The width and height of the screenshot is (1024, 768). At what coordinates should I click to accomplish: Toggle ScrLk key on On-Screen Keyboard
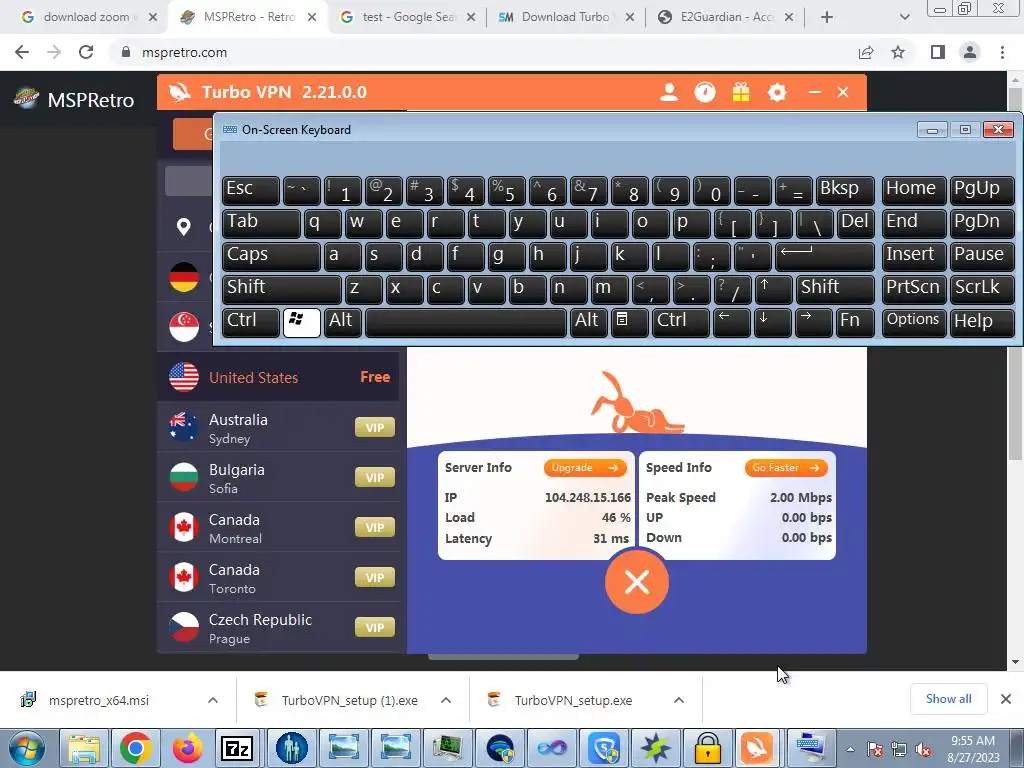click(x=982, y=289)
